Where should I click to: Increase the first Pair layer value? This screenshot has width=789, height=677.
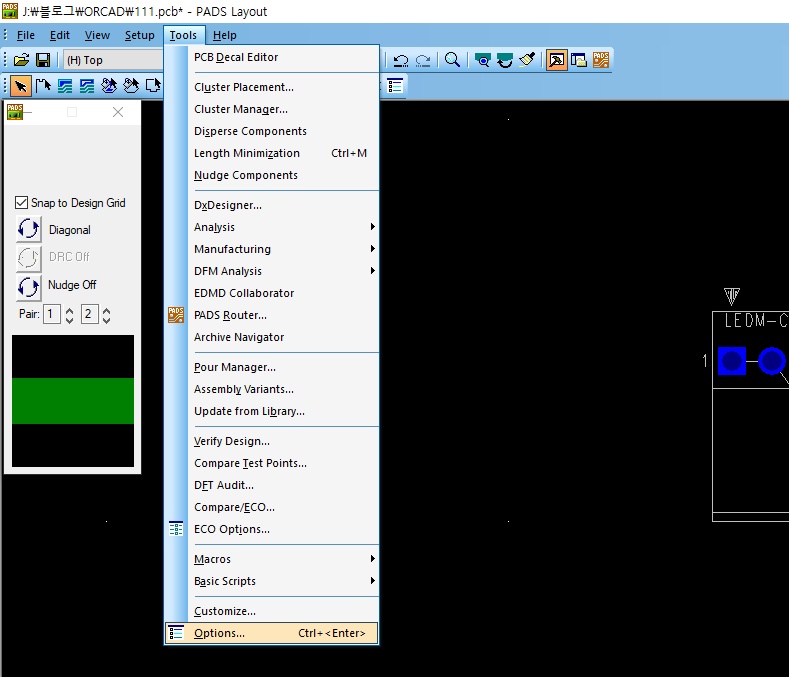[x=69, y=310]
